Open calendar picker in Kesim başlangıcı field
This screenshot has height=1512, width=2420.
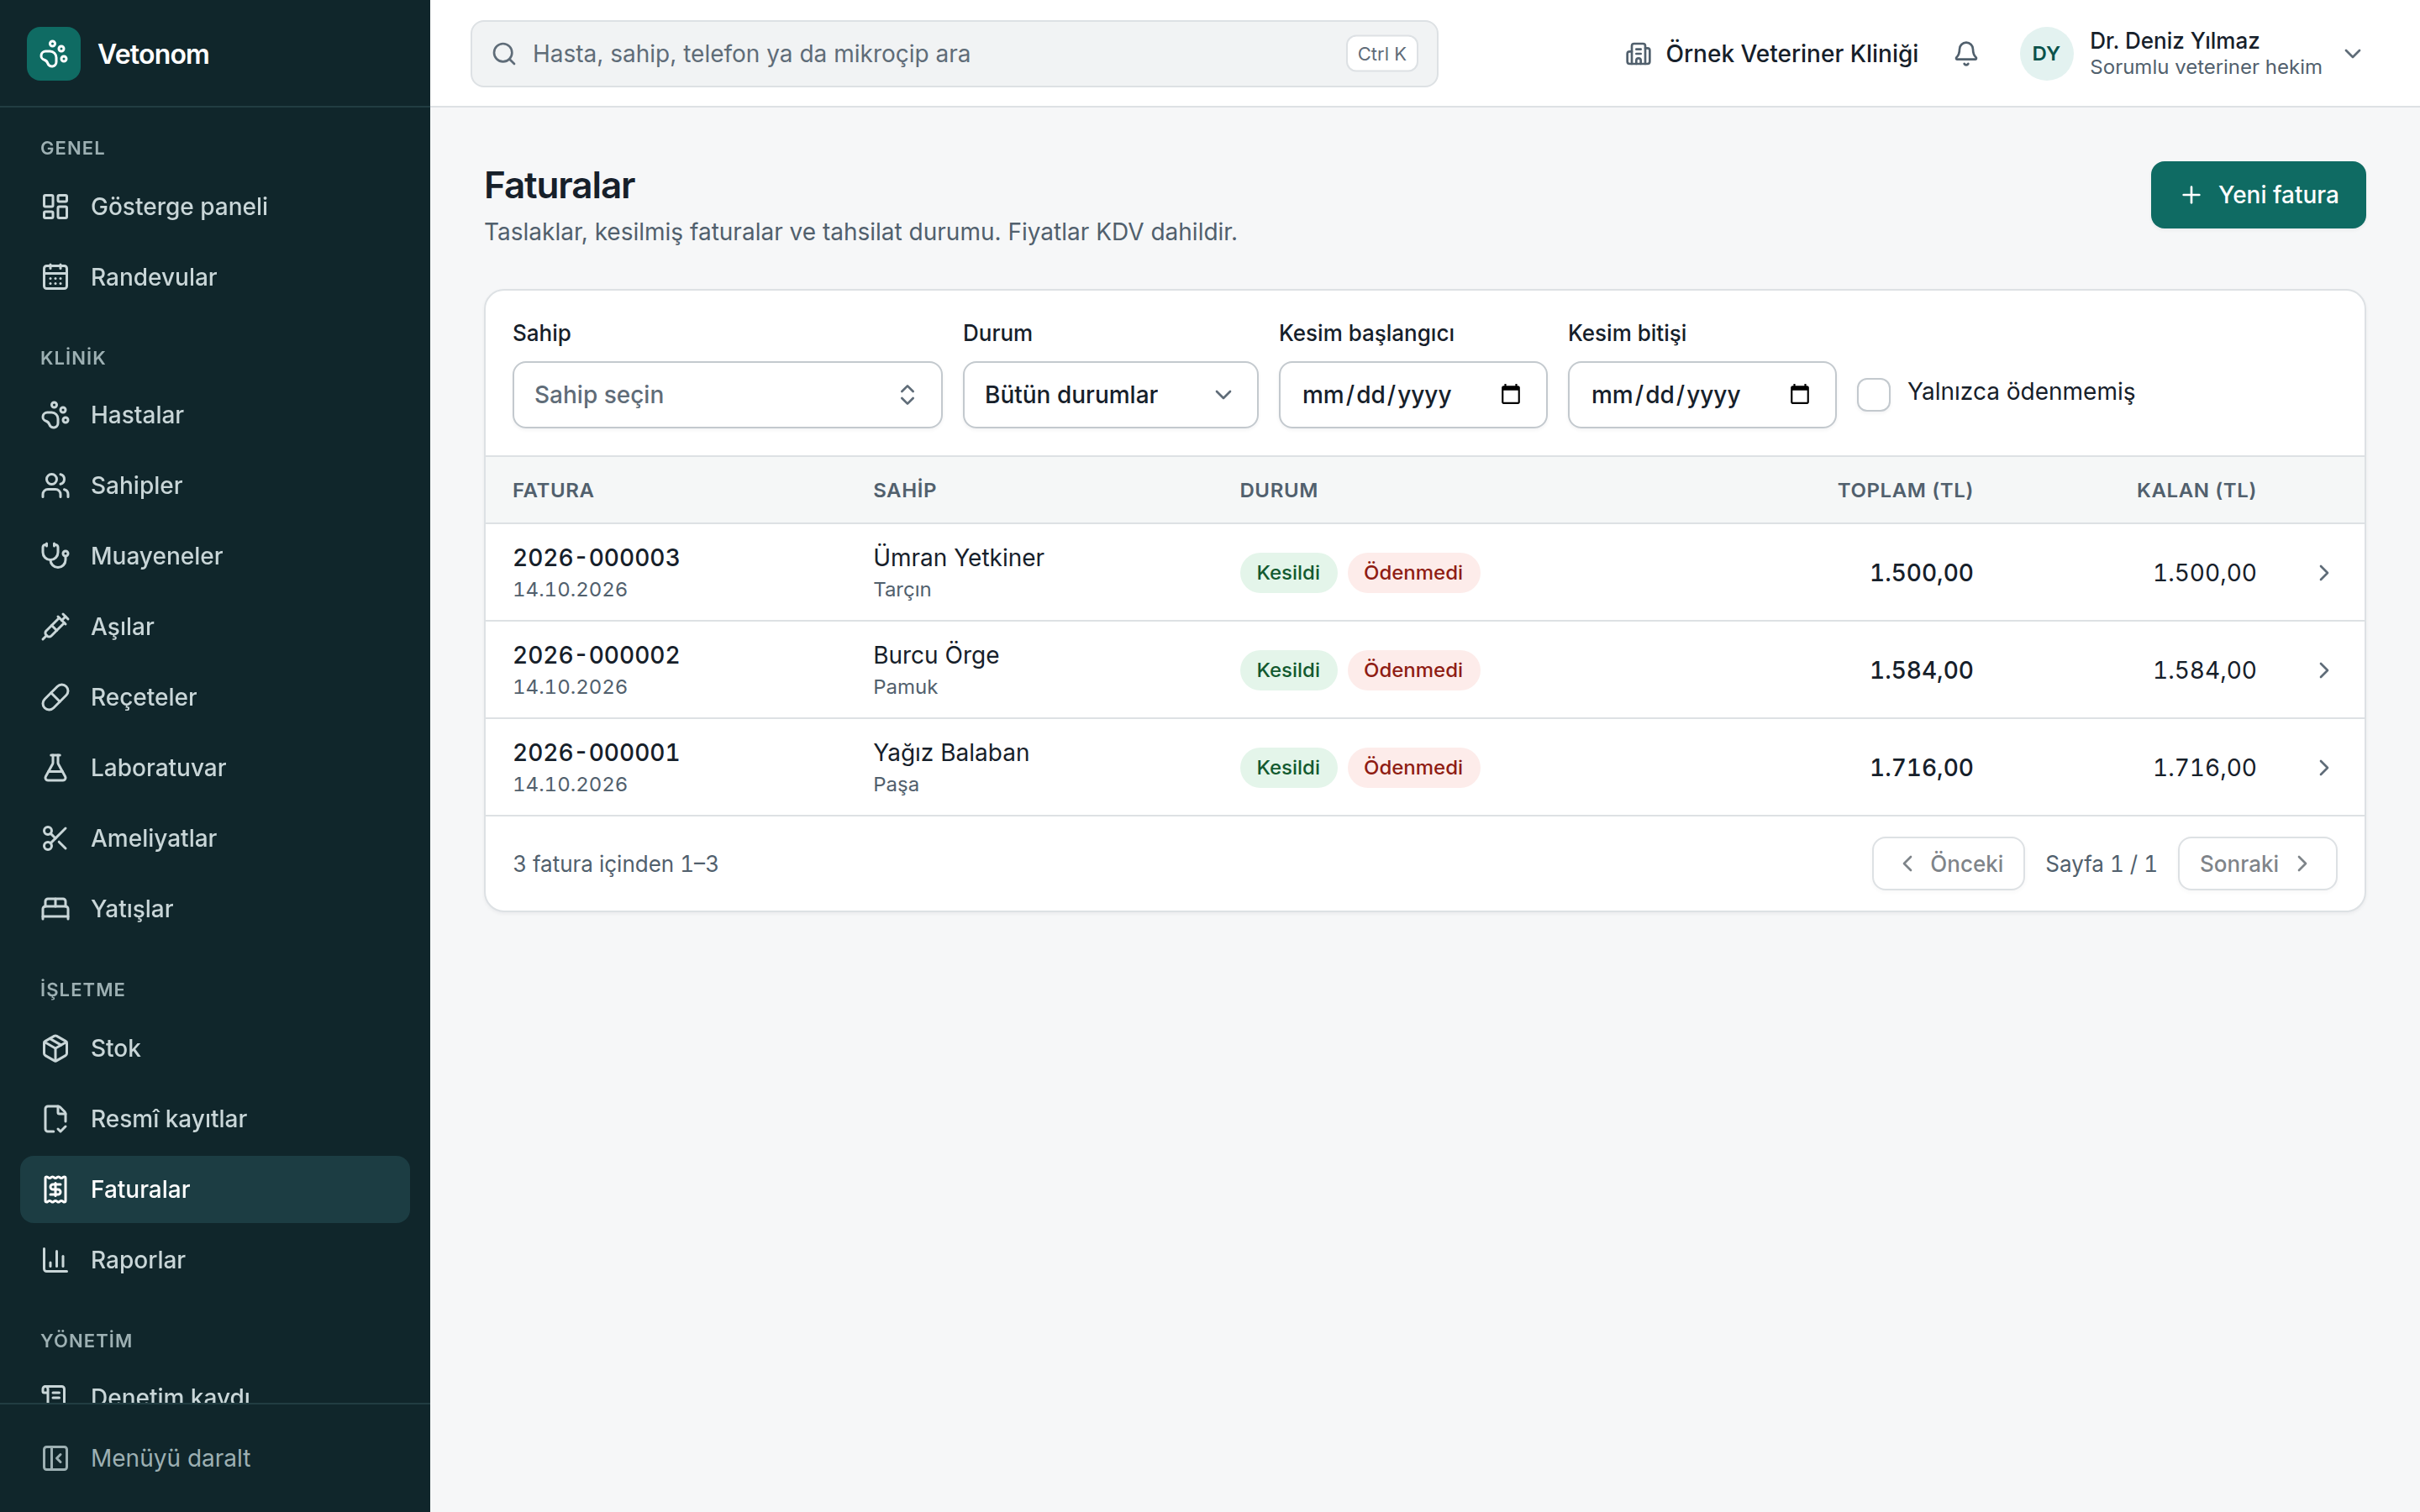(1510, 395)
